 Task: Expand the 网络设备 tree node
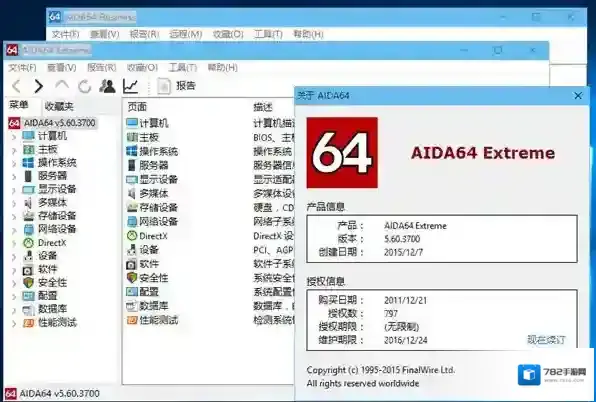click(14, 230)
